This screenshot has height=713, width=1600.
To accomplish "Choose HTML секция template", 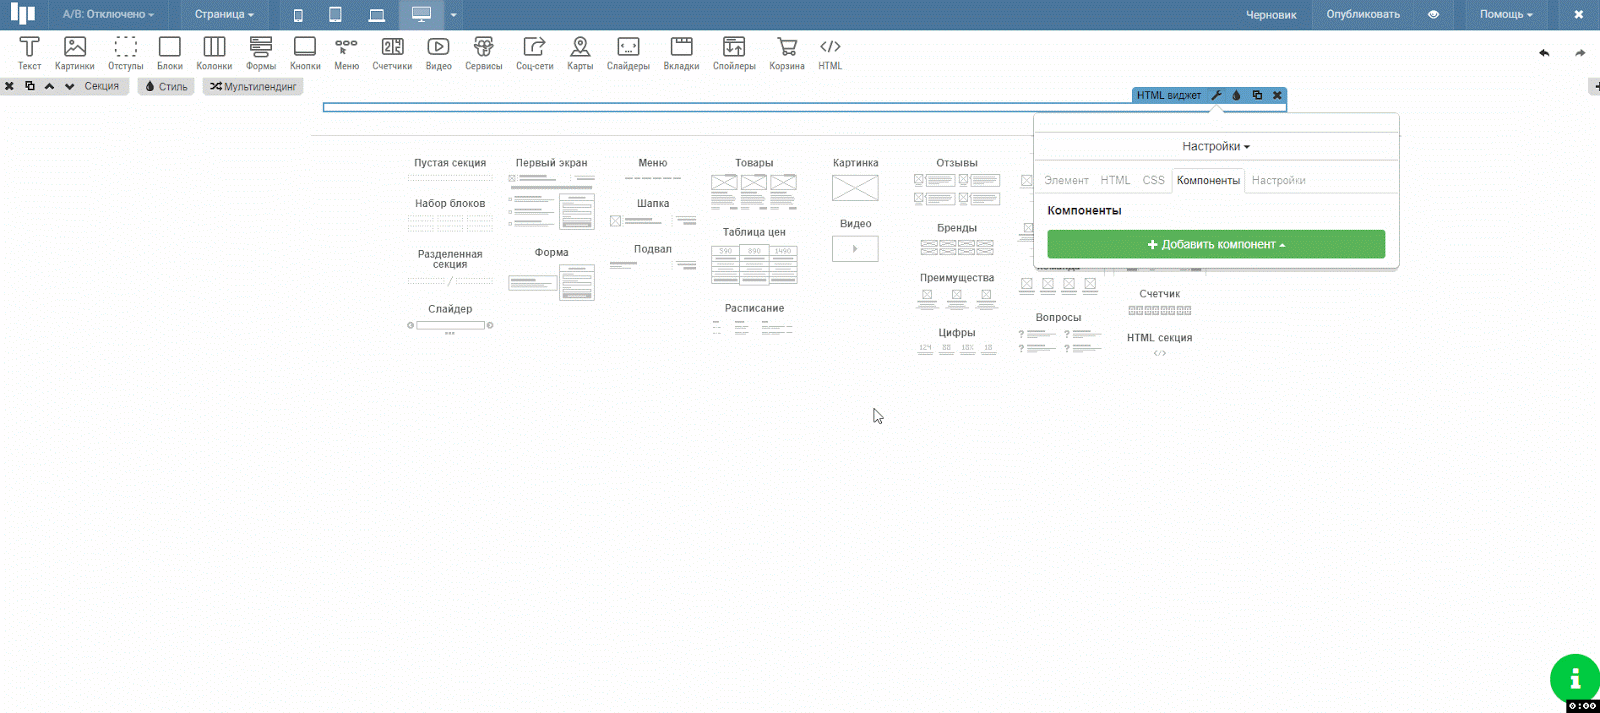I will 1159,344.
